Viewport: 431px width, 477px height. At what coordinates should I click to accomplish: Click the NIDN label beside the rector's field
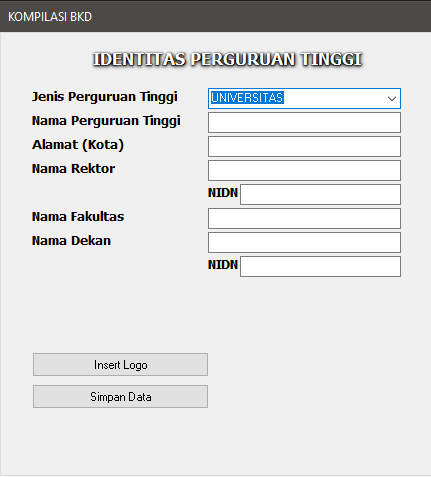click(223, 193)
